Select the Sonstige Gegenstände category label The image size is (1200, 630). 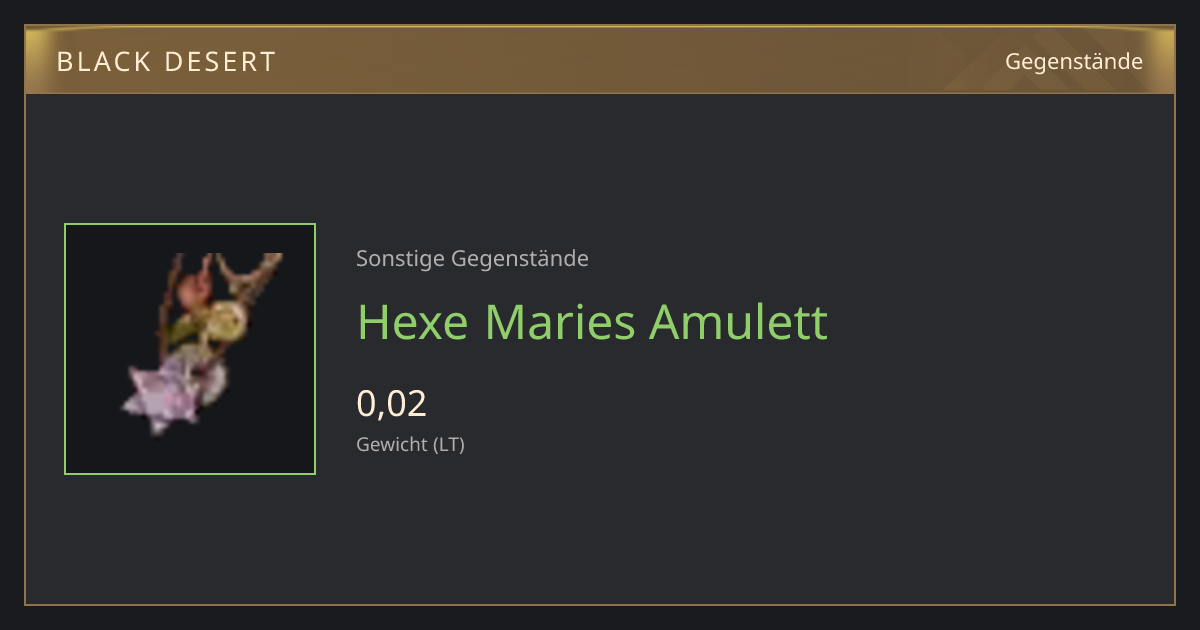coord(472,259)
